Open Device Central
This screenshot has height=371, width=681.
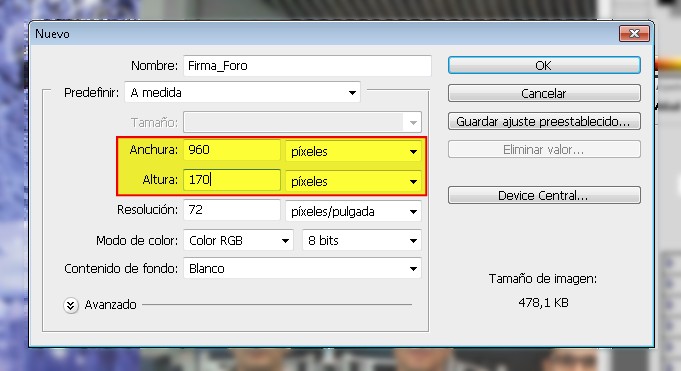pos(544,195)
